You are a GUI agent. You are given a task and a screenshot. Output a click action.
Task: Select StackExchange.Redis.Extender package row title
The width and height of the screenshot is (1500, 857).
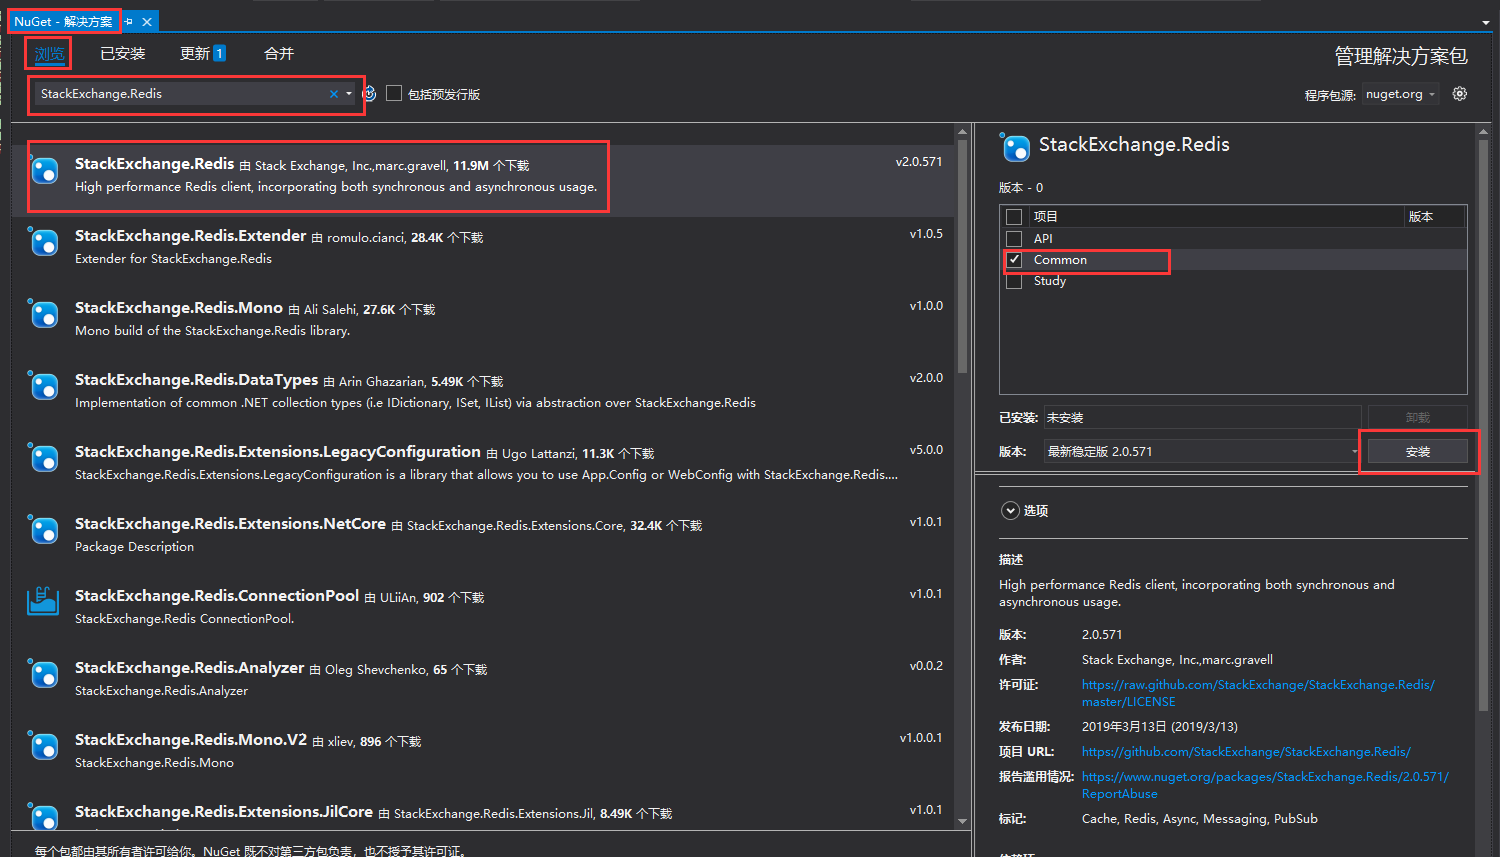(x=190, y=236)
